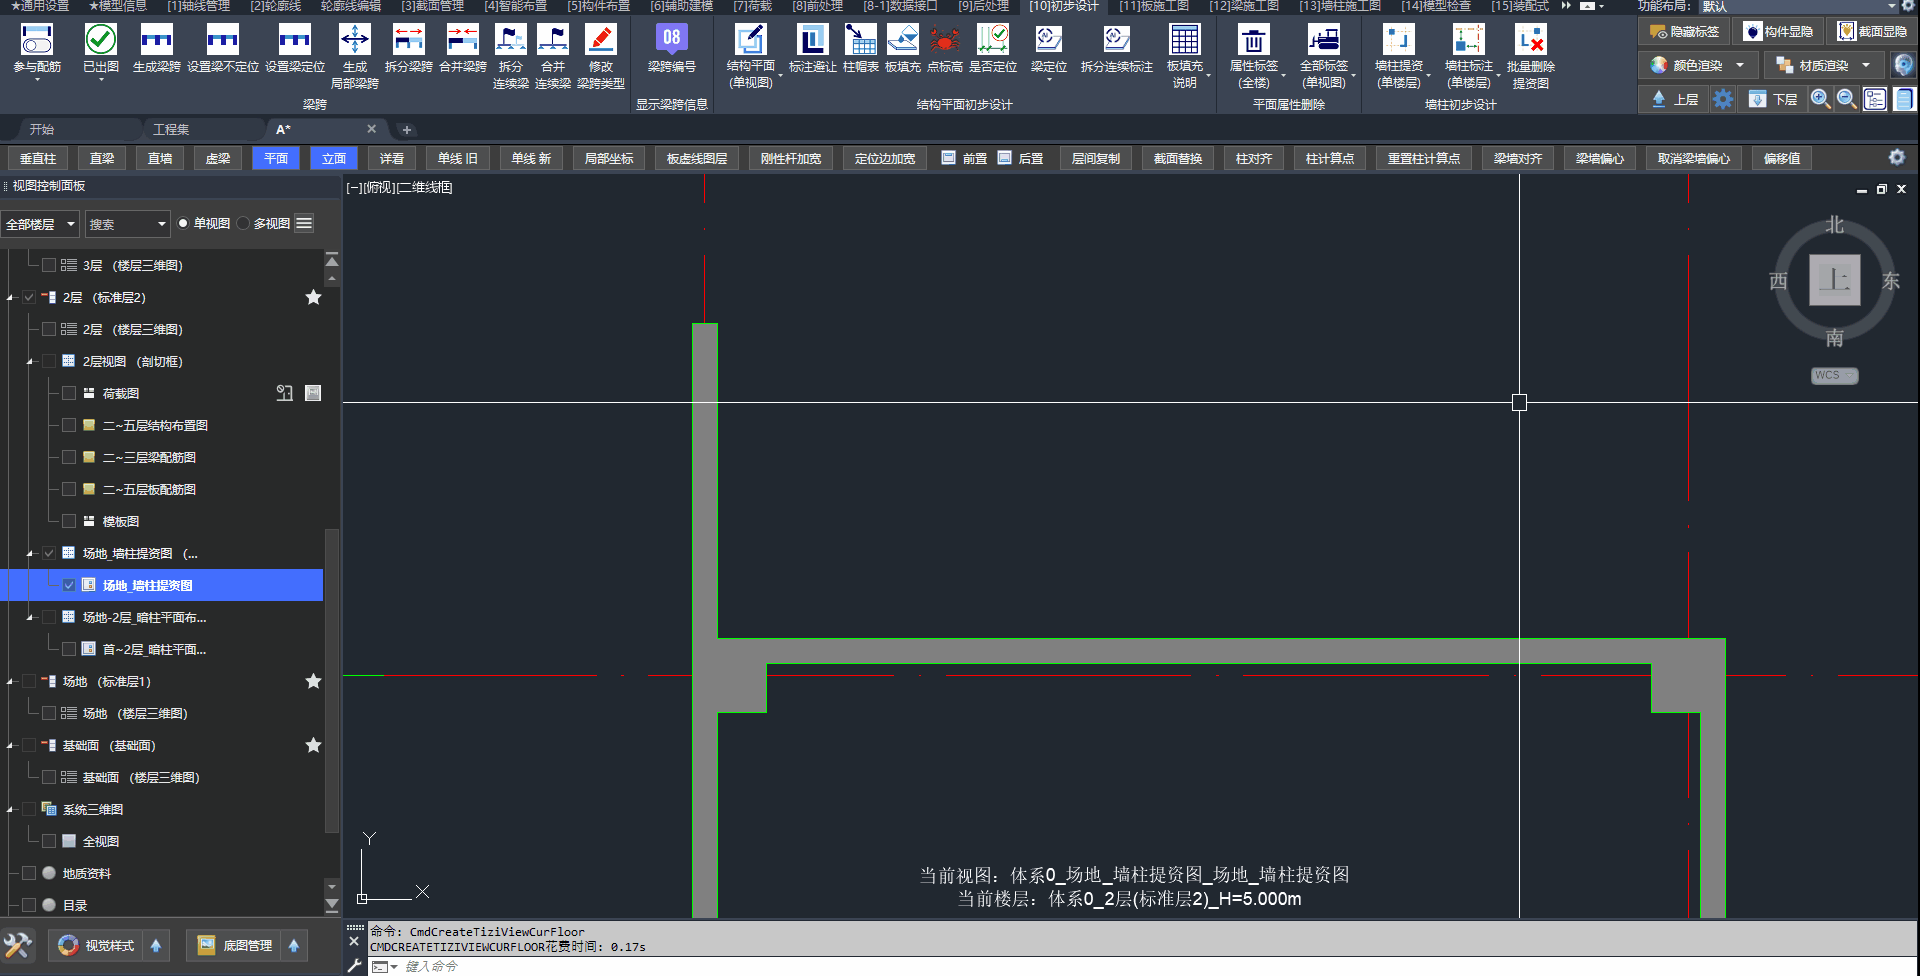1920x976 pixels.
Task: Check the 荷载图 checkbox
Action: coord(69,393)
